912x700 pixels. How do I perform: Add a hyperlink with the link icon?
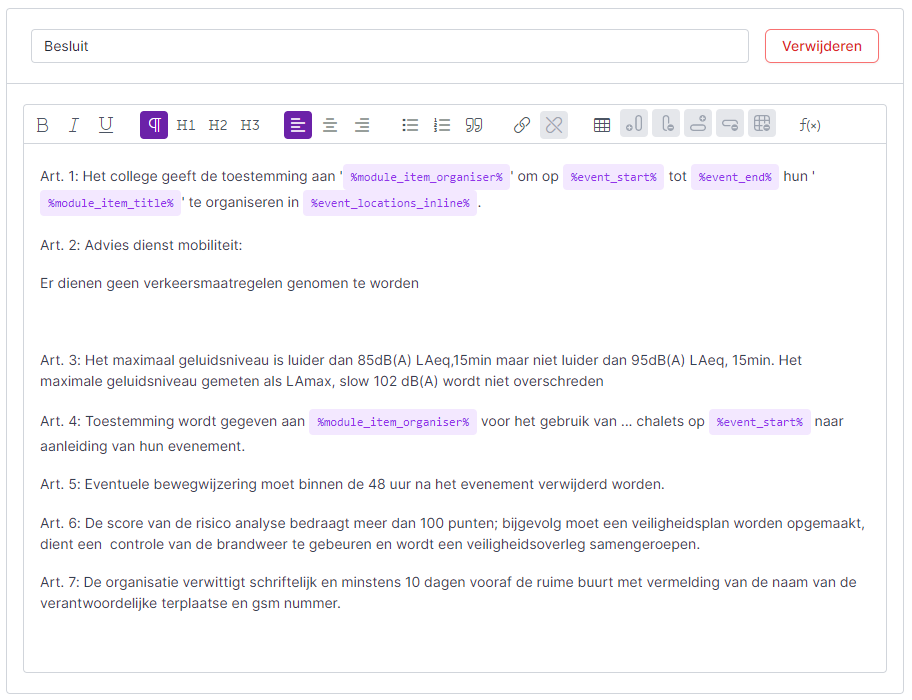522,125
